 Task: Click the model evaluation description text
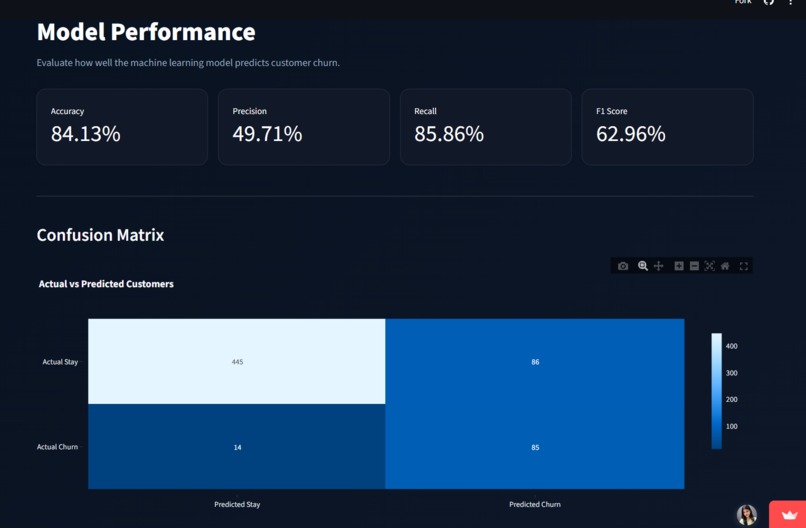(x=188, y=63)
